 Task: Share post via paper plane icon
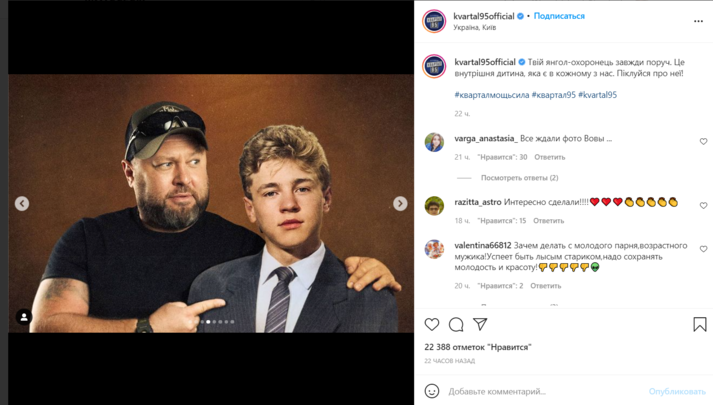coord(480,324)
